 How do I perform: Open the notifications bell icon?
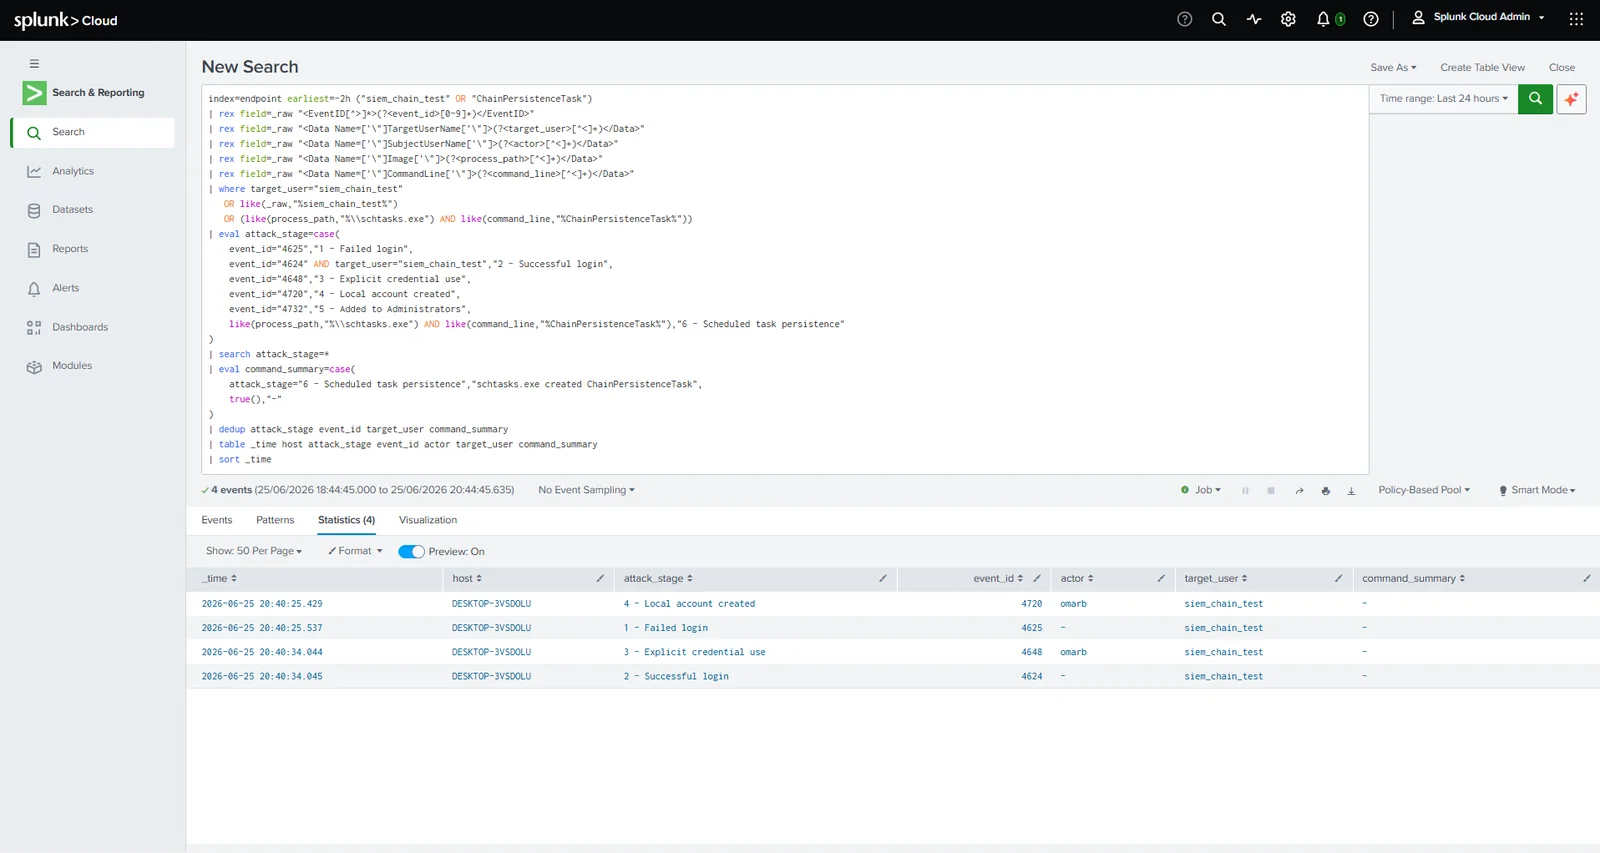pos(1324,19)
